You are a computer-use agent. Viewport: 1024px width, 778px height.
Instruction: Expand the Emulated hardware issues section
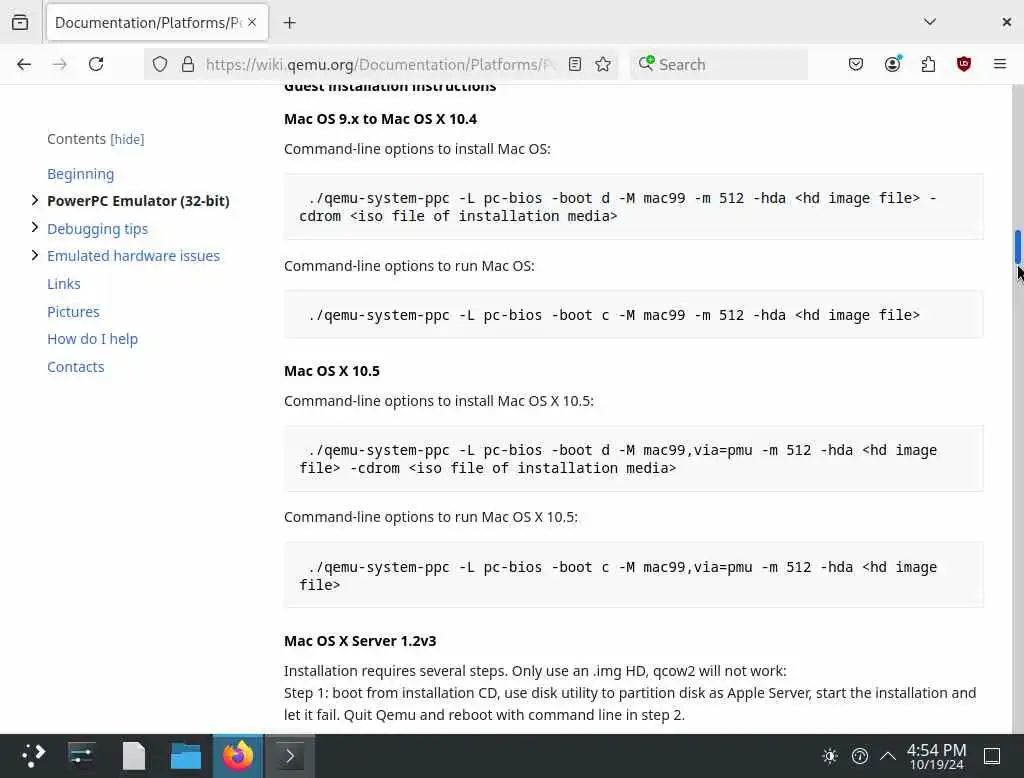click(35, 255)
